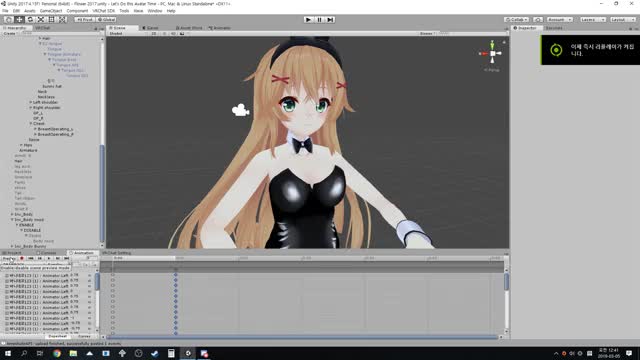The width and height of the screenshot is (640, 360).
Task: Open File Explorer from the Windows taskbar
Action: (73, 353)
